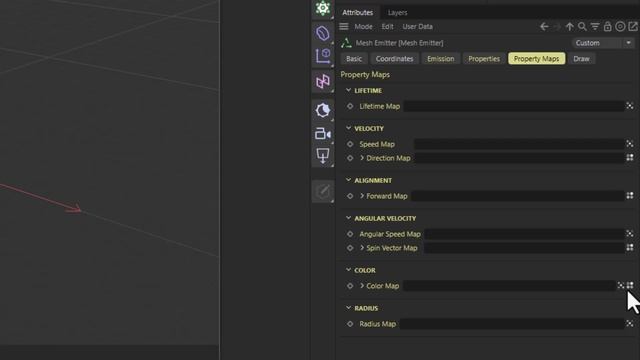Toggle keyframe diamond for Radius Map

click(350, 324)
